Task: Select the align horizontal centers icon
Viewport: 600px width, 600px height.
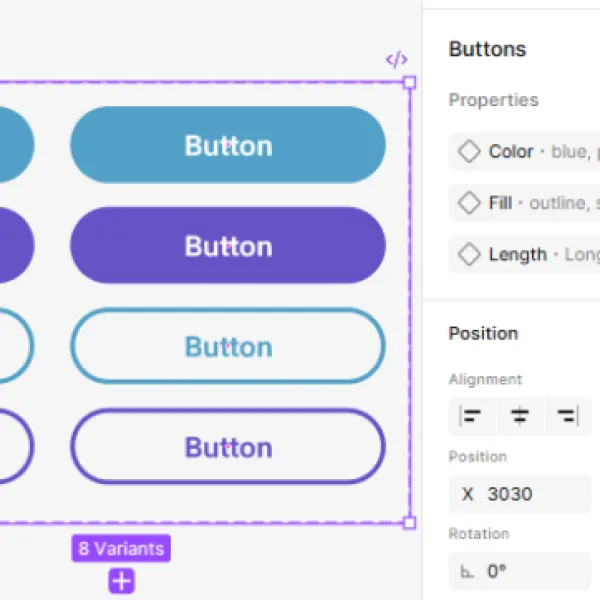Action: click(x=519, y=416)
